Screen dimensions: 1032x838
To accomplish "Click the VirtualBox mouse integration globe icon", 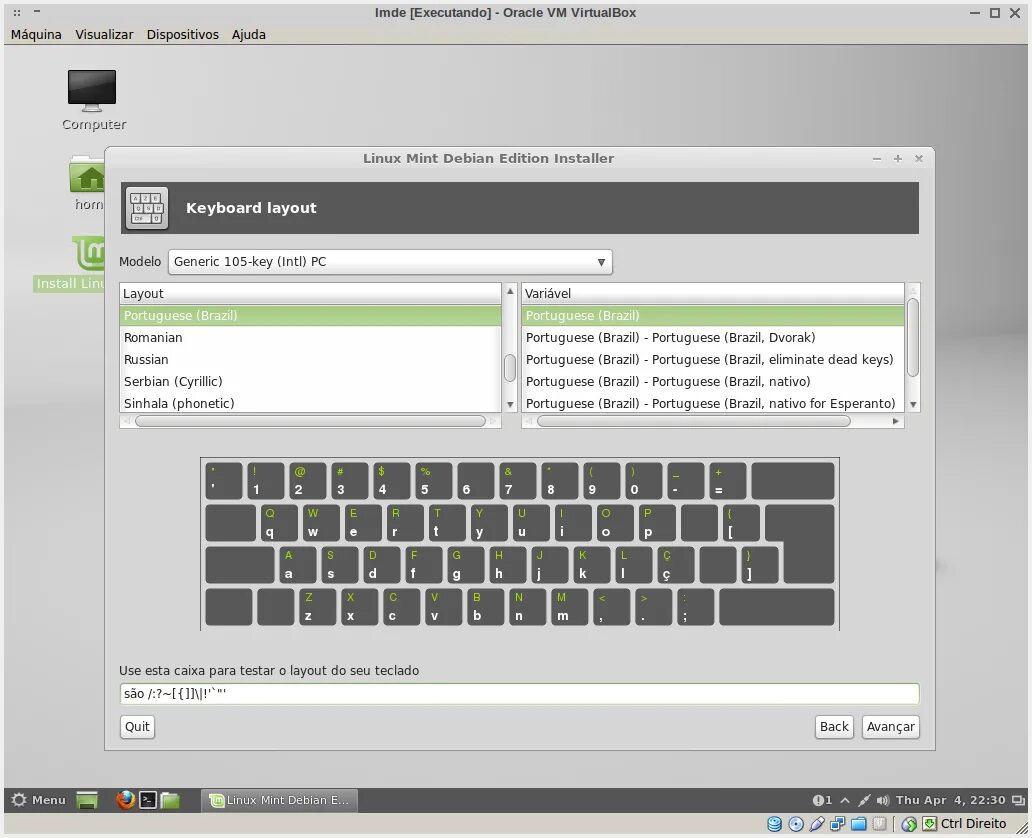I will (909, 824).
